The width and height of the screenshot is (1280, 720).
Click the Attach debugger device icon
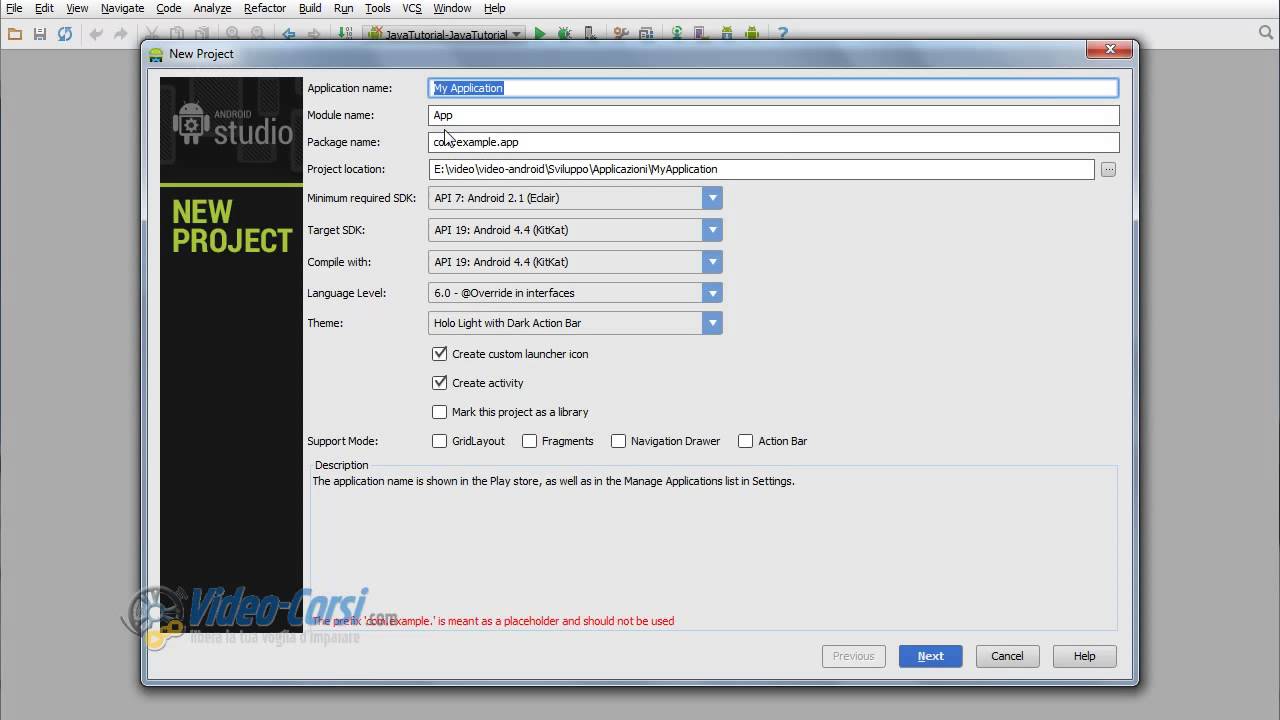(590, 33)
